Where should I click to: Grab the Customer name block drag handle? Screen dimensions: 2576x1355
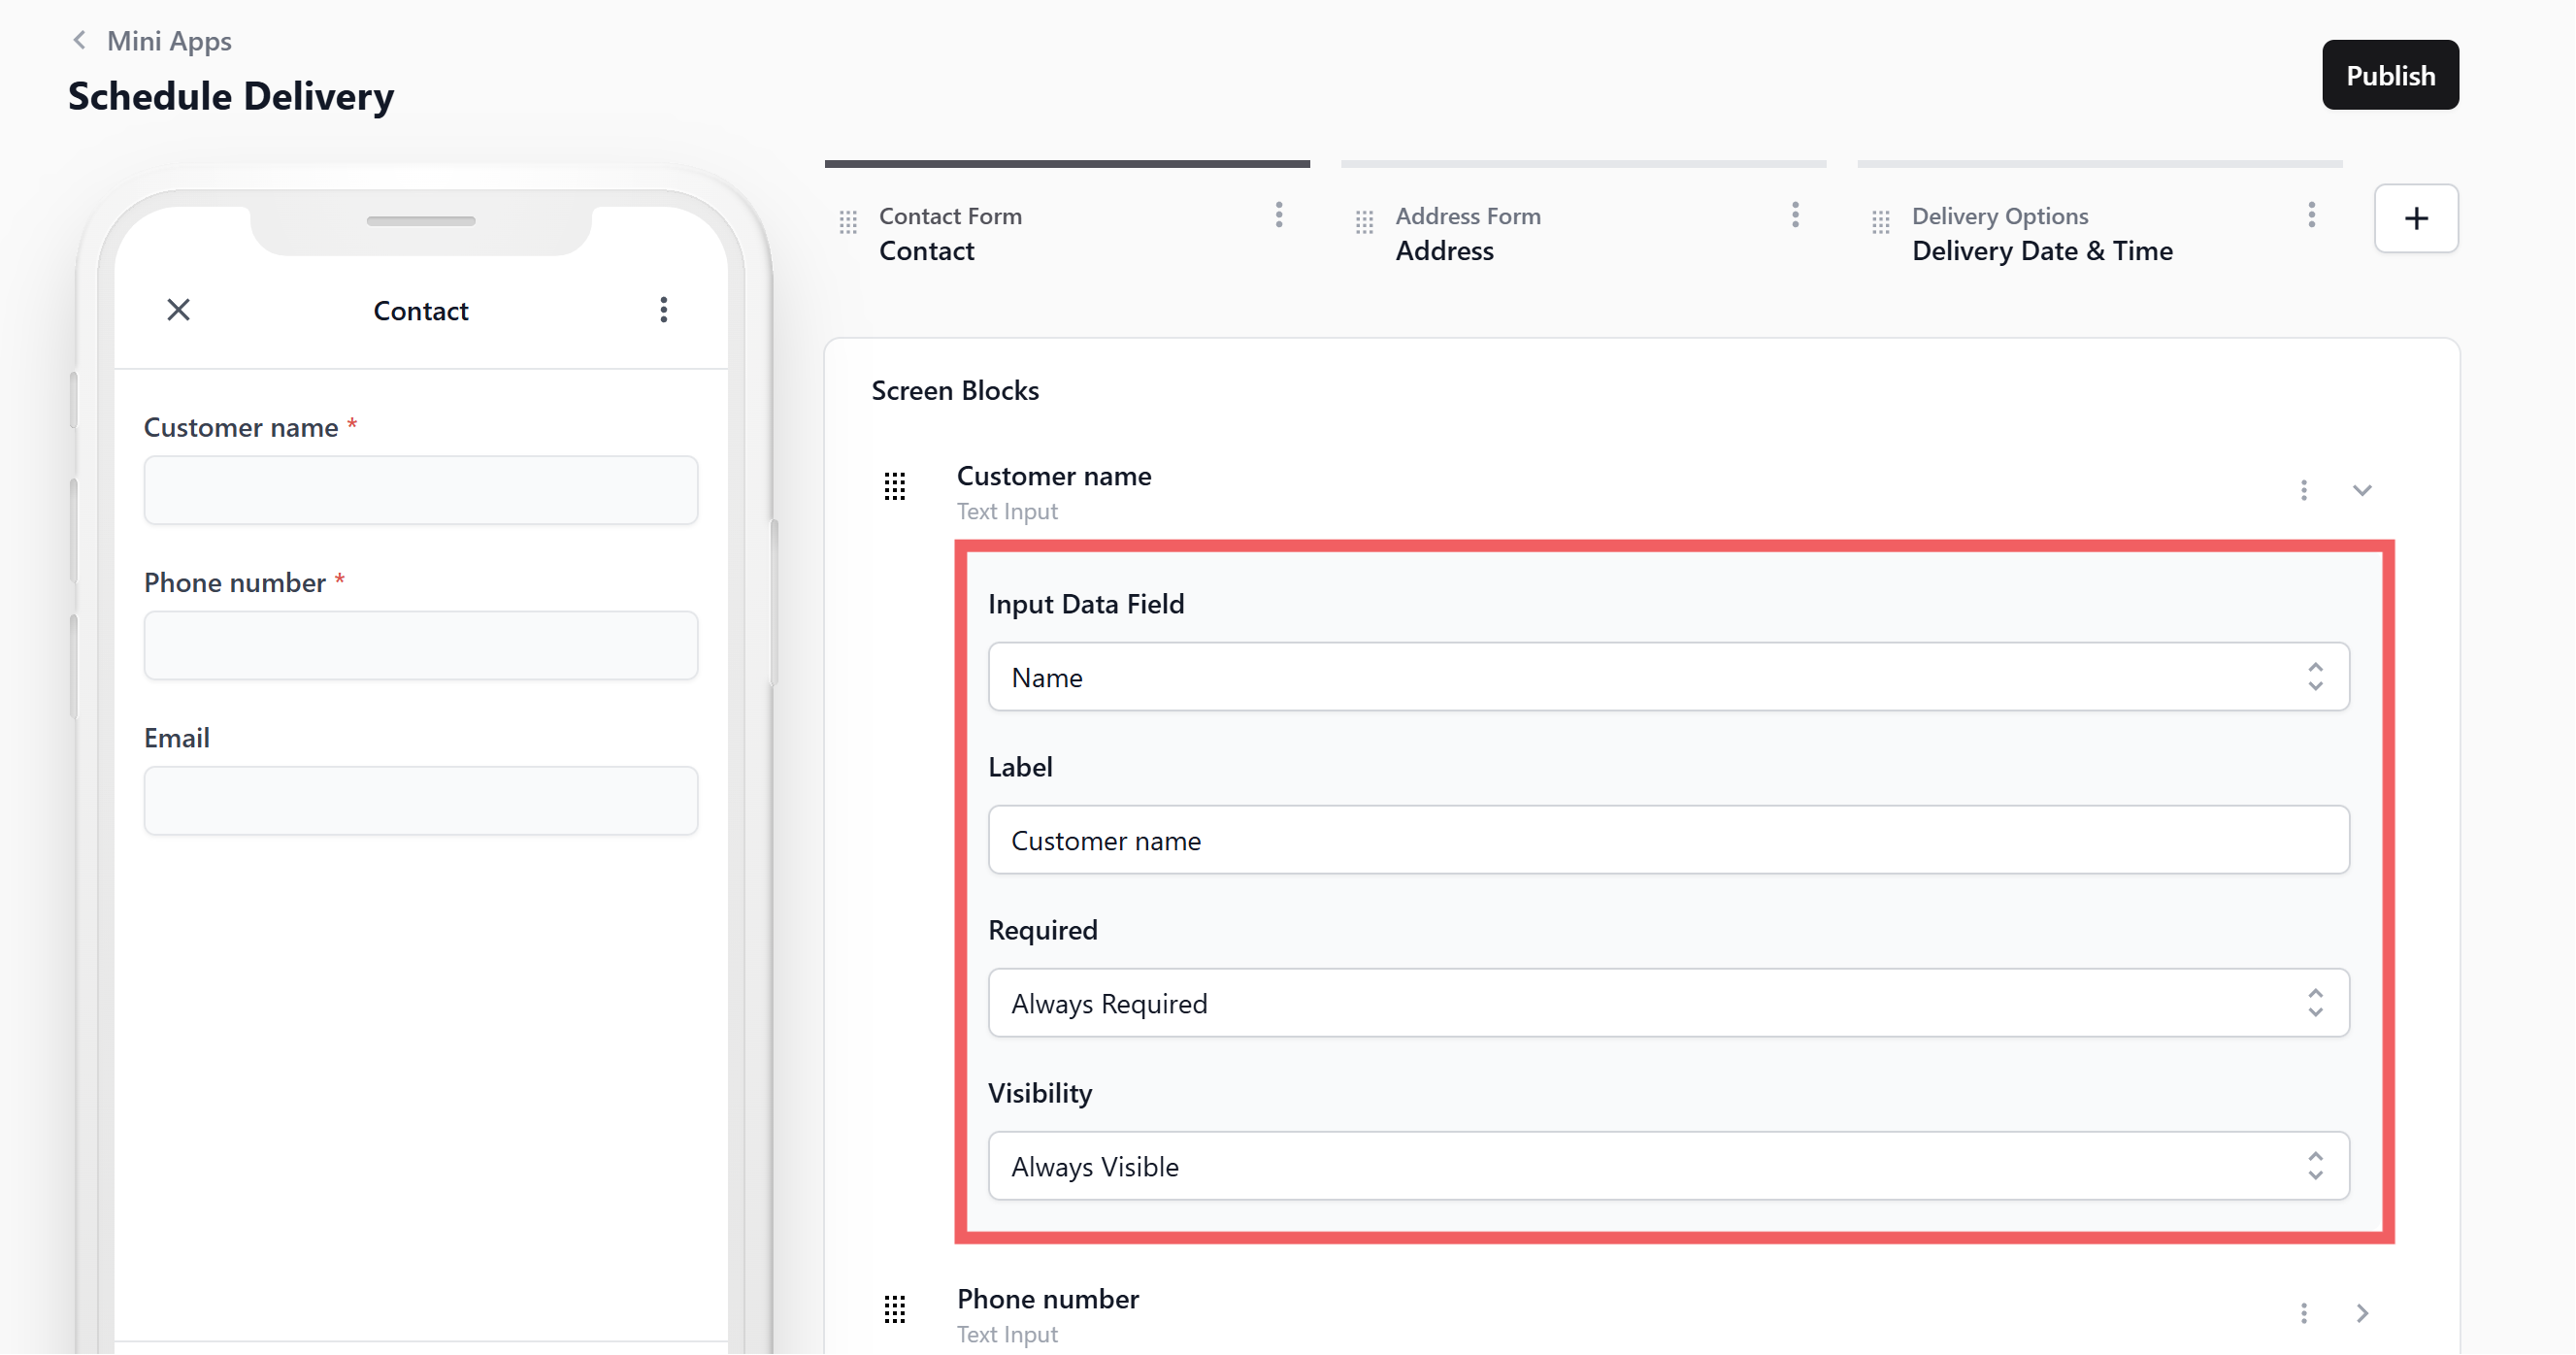click(894, 487)
